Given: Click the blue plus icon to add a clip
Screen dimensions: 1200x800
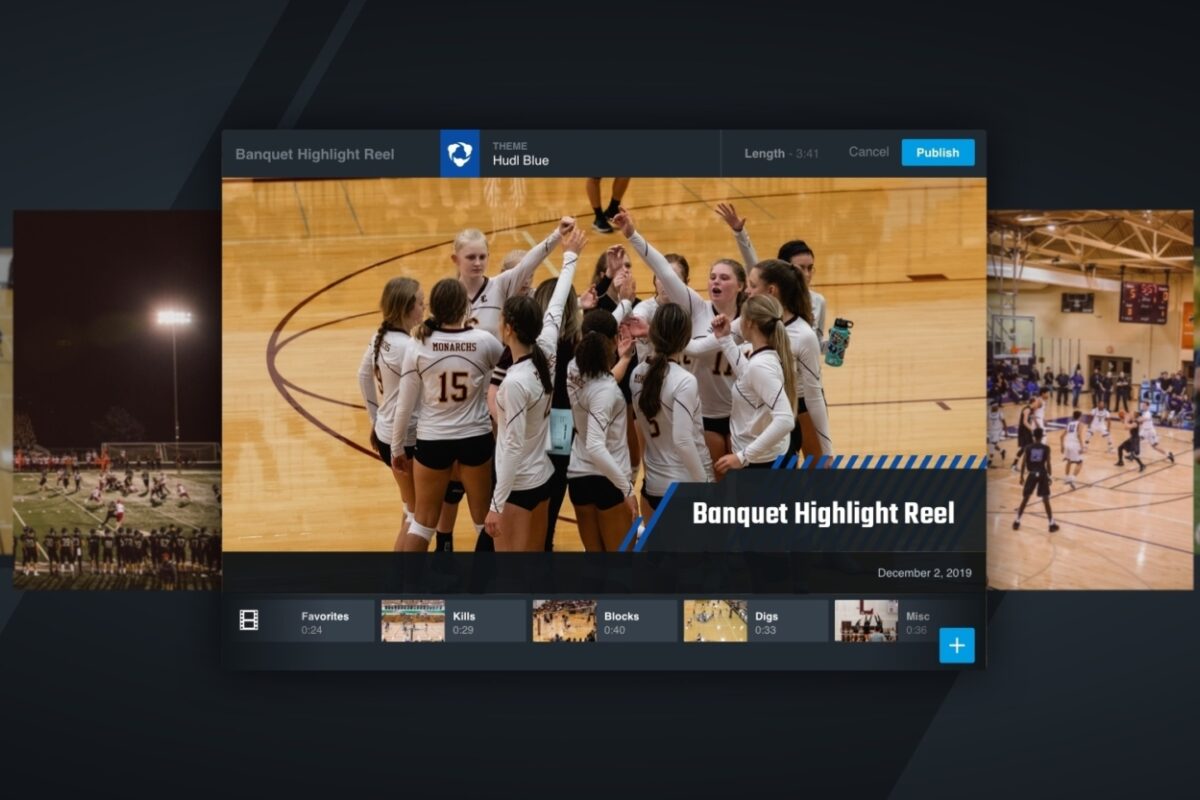Looking at the screenshot, I should [957, 647].
